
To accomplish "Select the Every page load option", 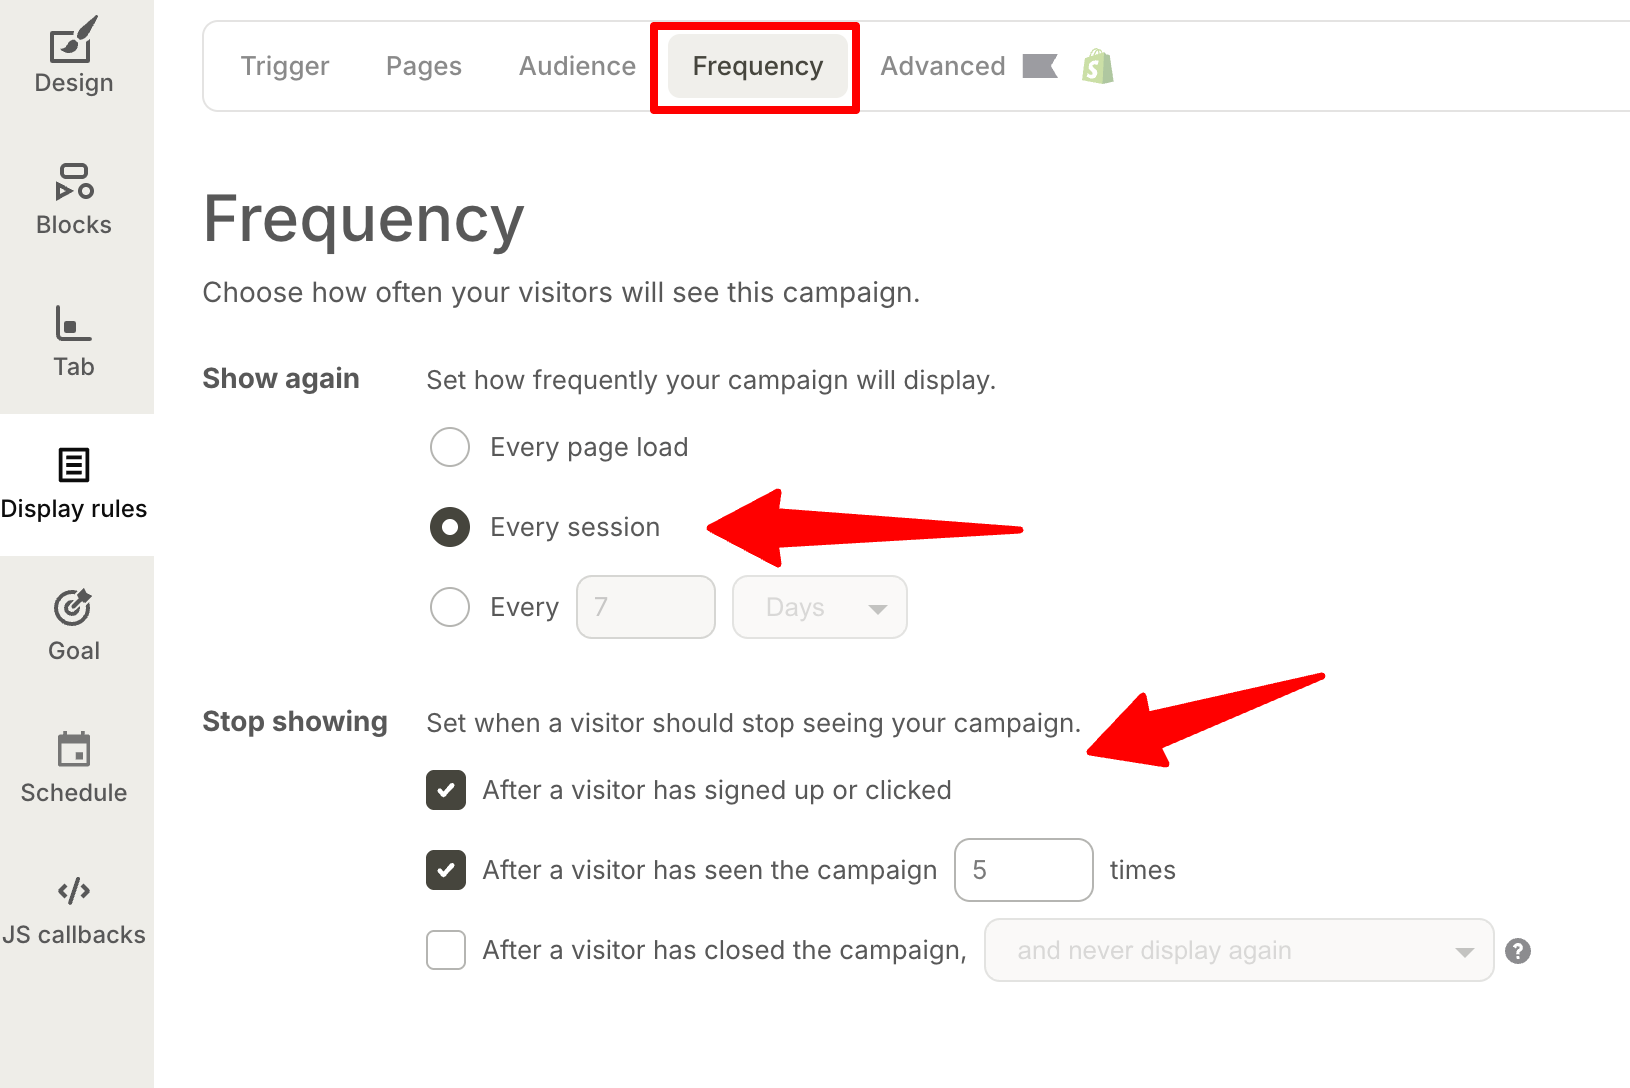I will click(450, 447).
